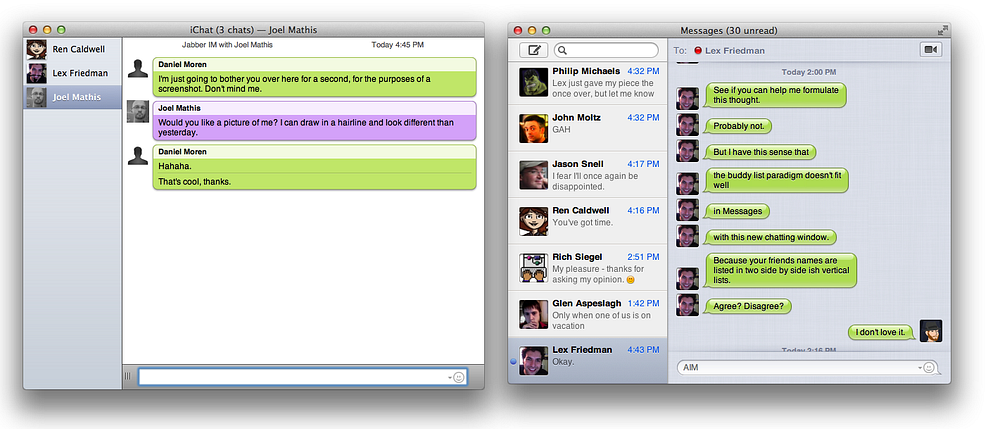The width and height of the screenshot is (1000, 429).
Task: Click the avatar beside "Probably not." bubble
Action: click(x=688, y=125)
